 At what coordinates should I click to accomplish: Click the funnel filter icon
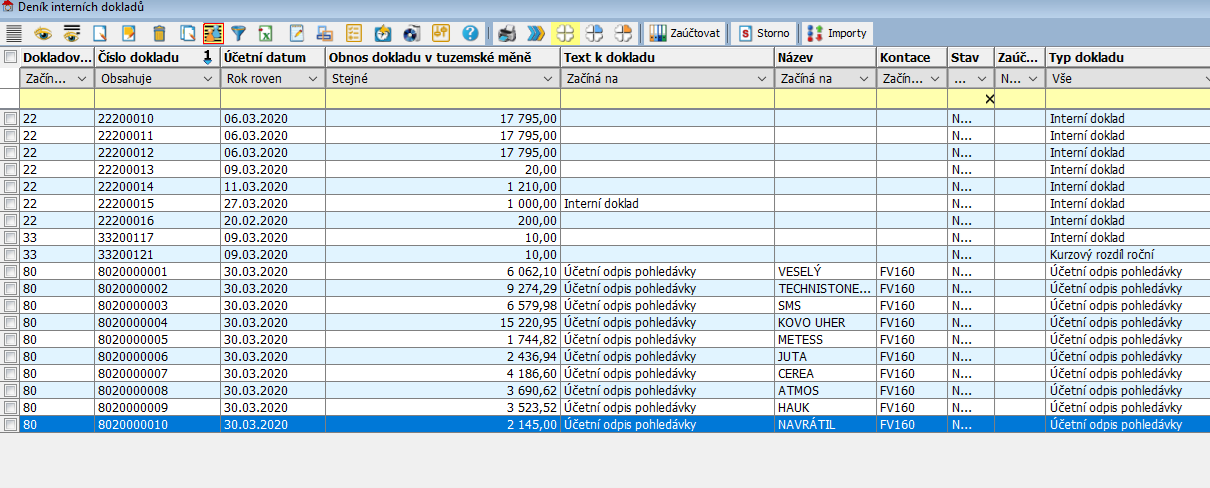point(238,33)
